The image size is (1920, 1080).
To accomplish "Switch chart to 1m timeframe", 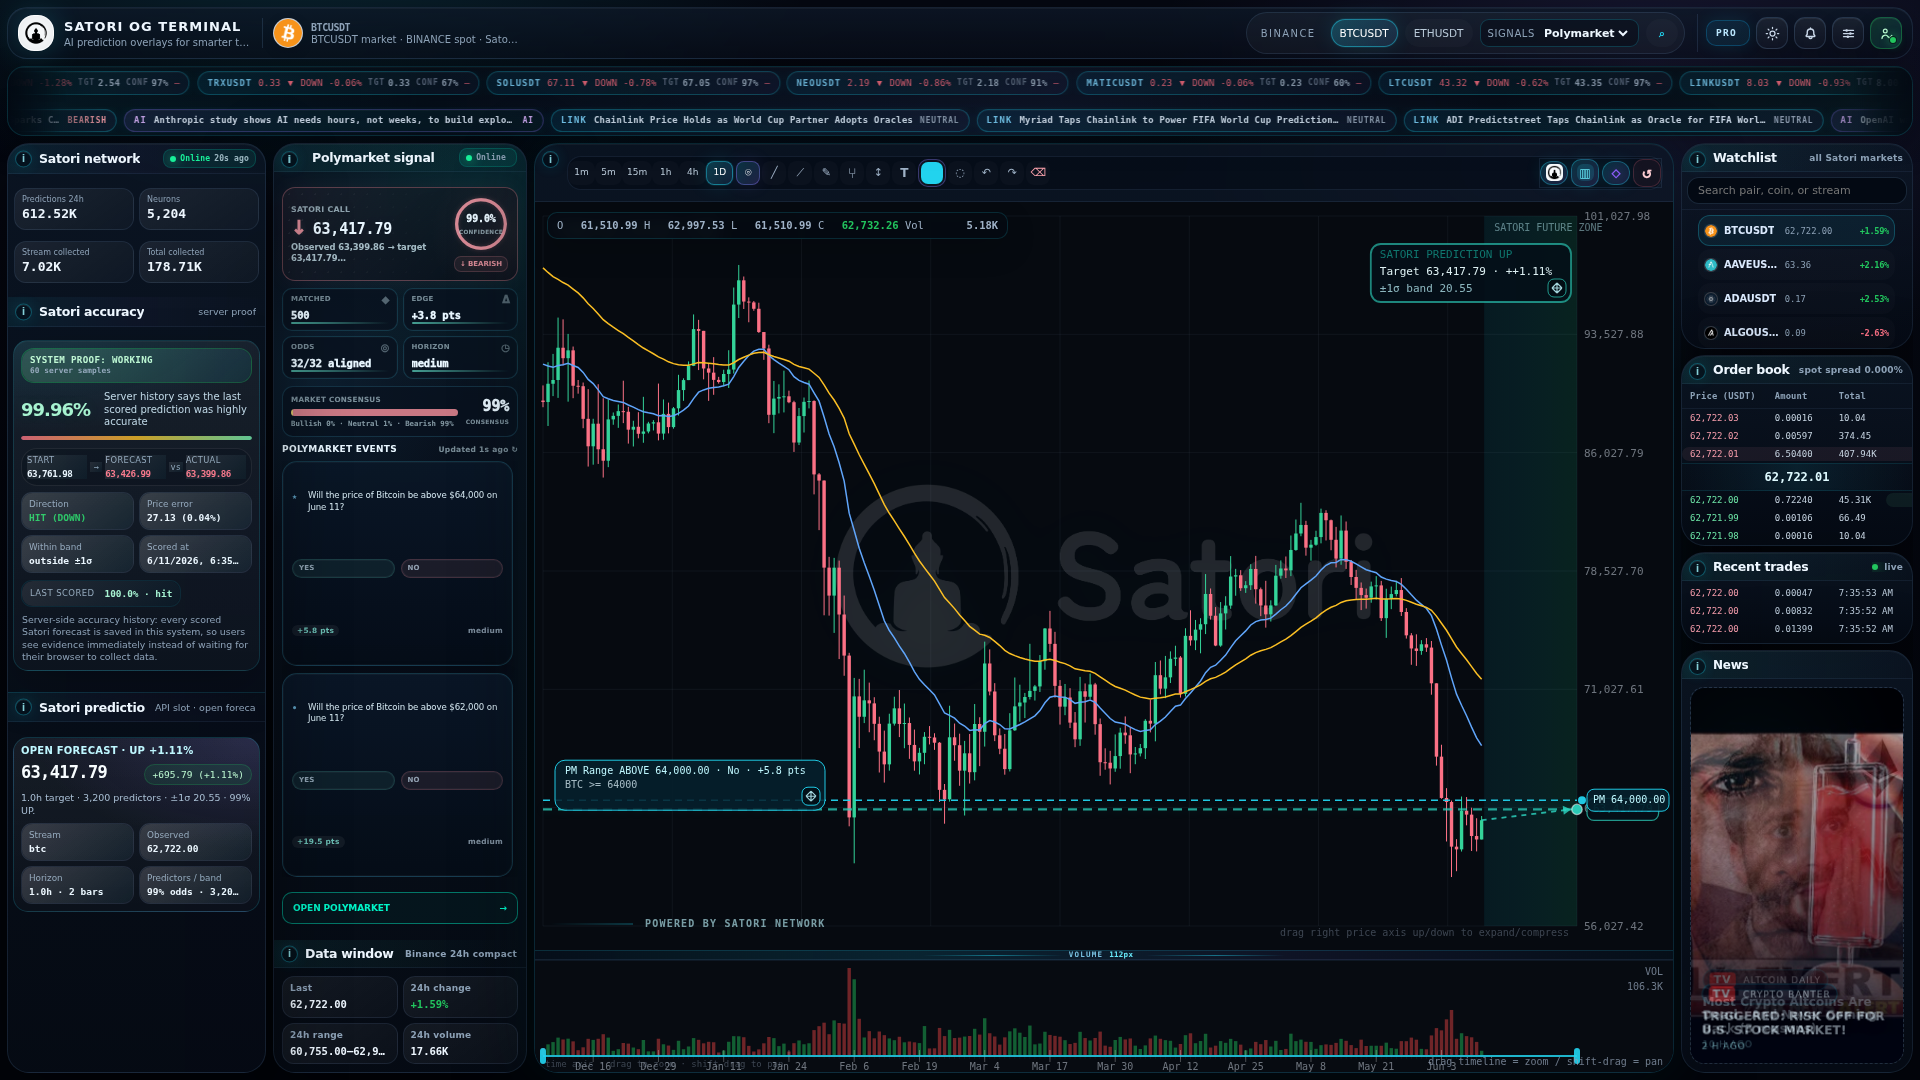I will coord(581,172).
